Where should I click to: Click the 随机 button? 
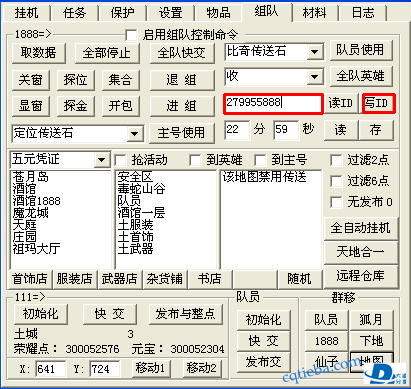pyautogui.click(x=299, y=279)
